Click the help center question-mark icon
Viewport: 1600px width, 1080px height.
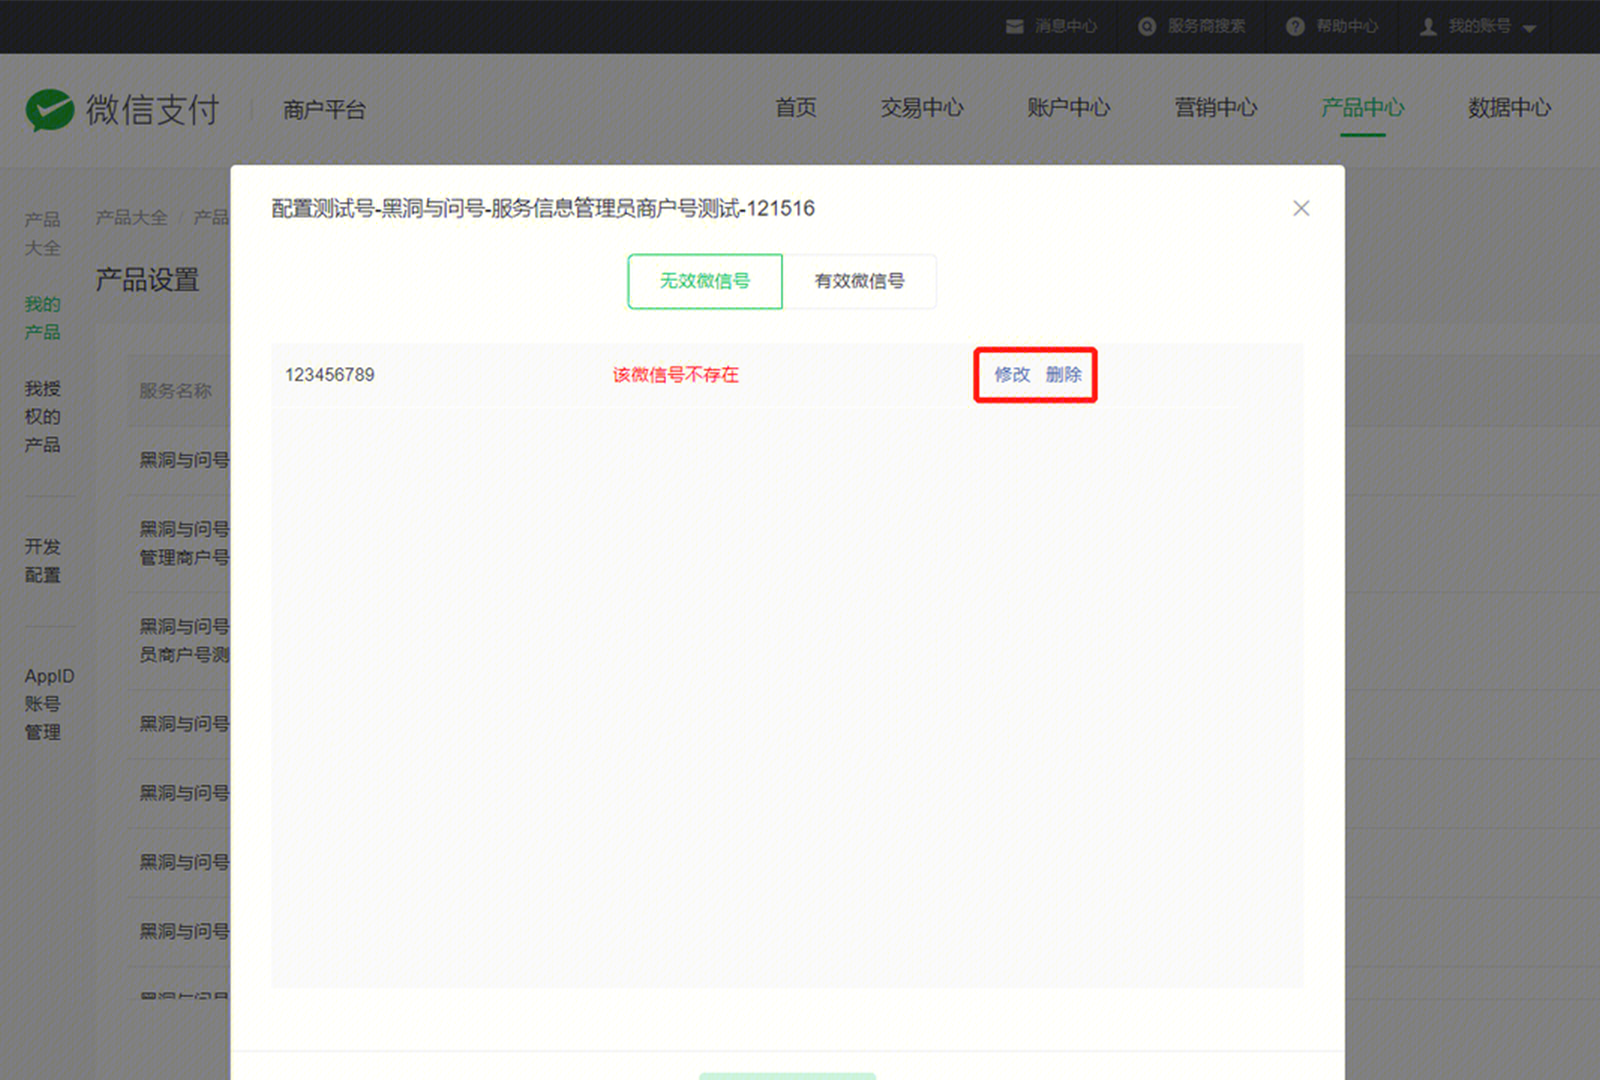pos(1295,27)
